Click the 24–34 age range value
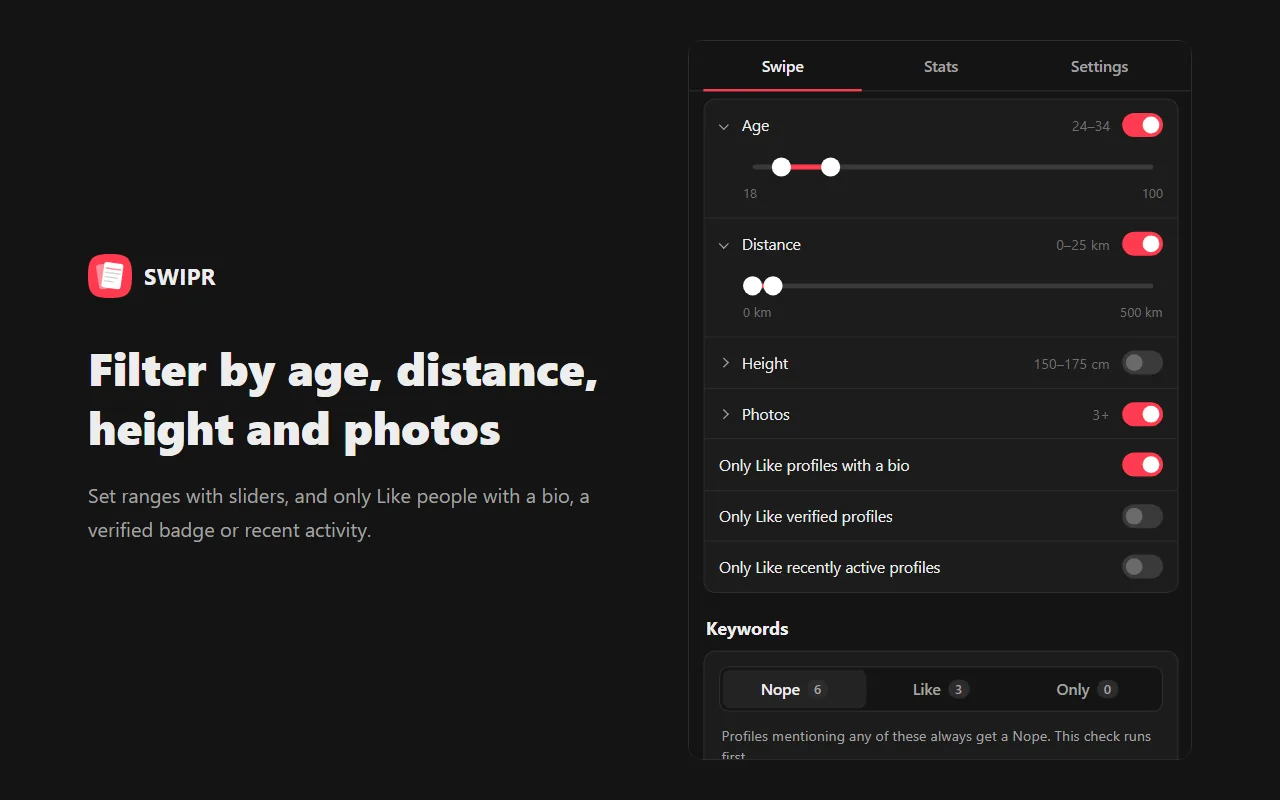The width and height of the screenshot is (1280, 800). pyautogui.click(x=1091, y=126)
